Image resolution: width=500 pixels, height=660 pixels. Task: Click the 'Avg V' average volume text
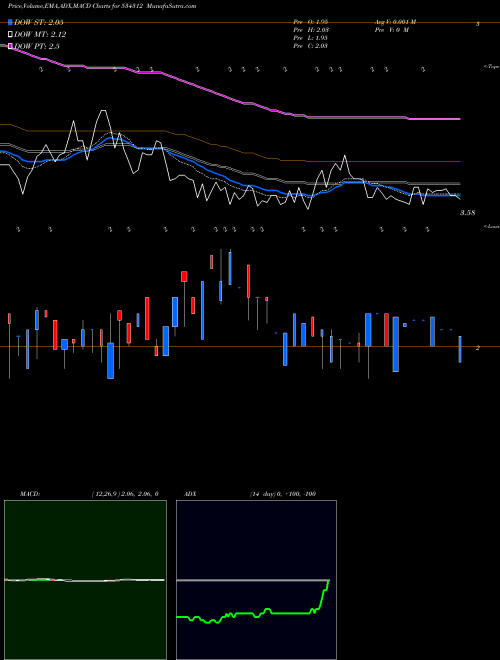(395, 22)
